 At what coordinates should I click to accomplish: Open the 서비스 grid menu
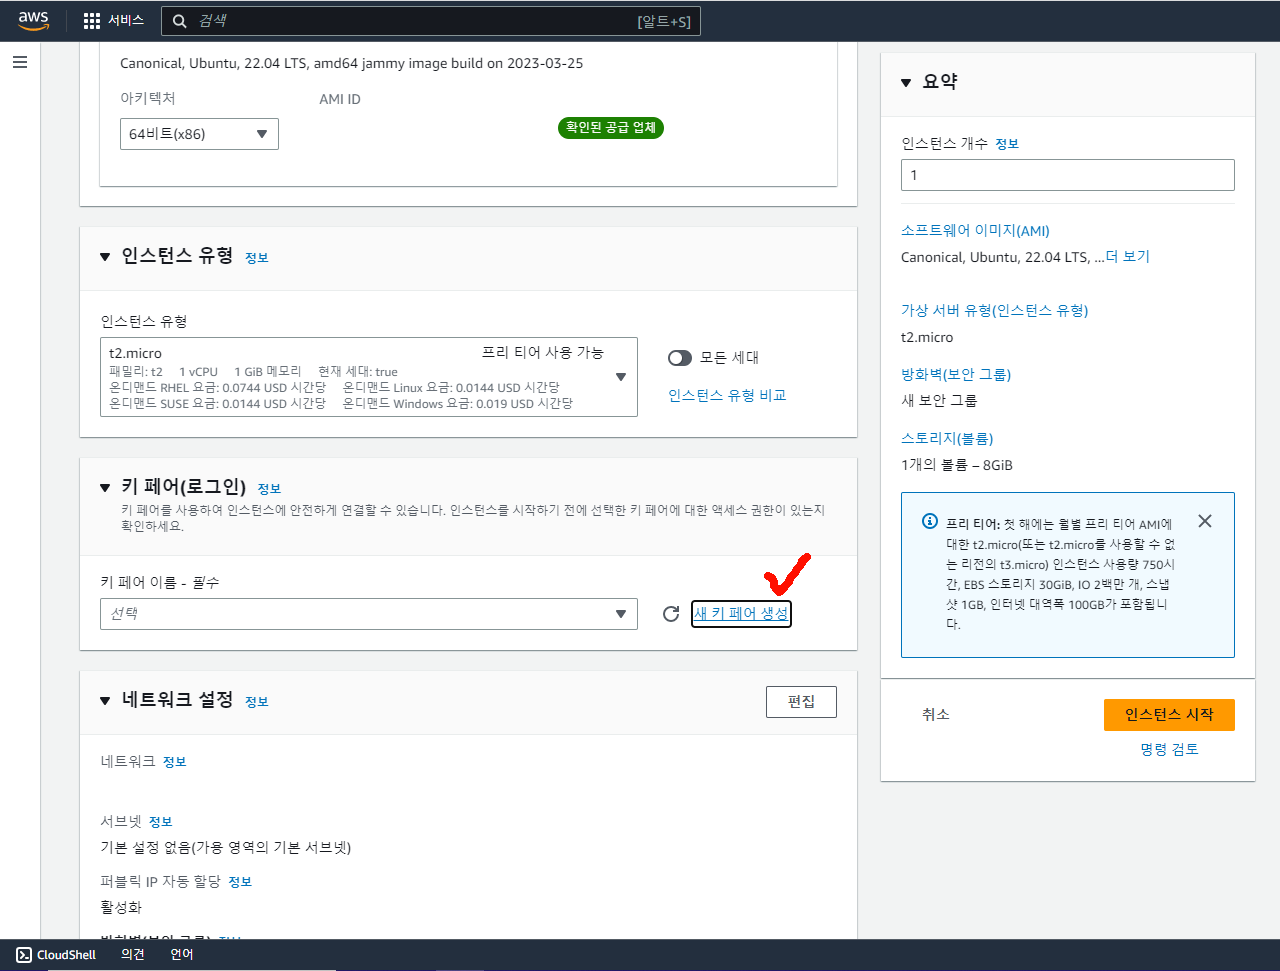click(114, 20)
